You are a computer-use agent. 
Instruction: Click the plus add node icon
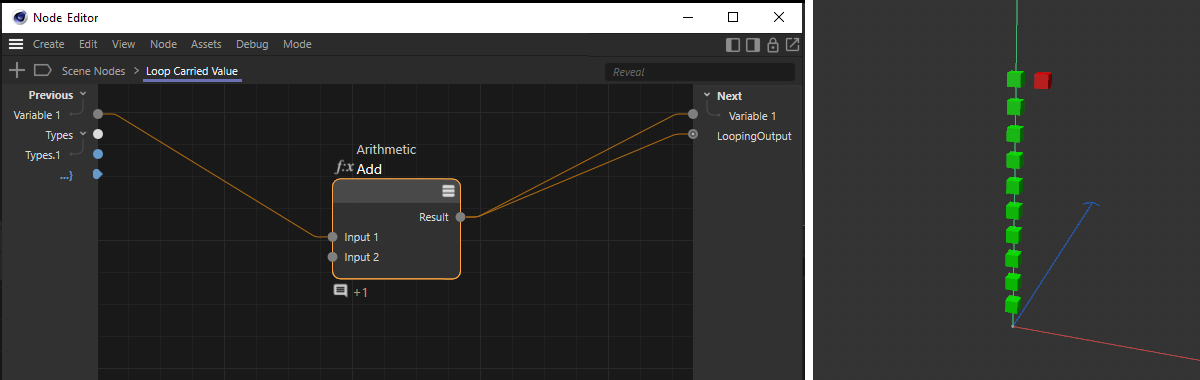coord(16,70)
